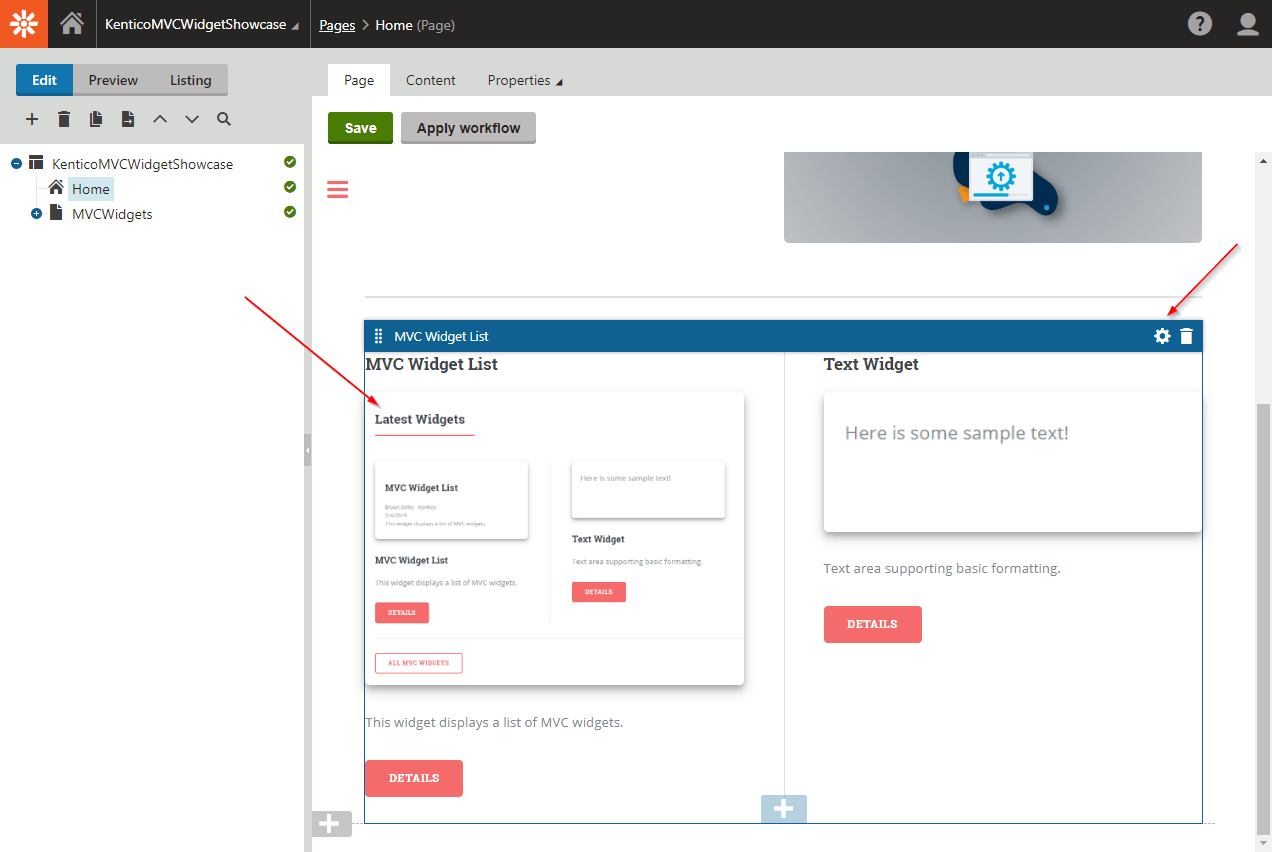
Task: Add a new page with plus icon
Action: pos(32,119)
